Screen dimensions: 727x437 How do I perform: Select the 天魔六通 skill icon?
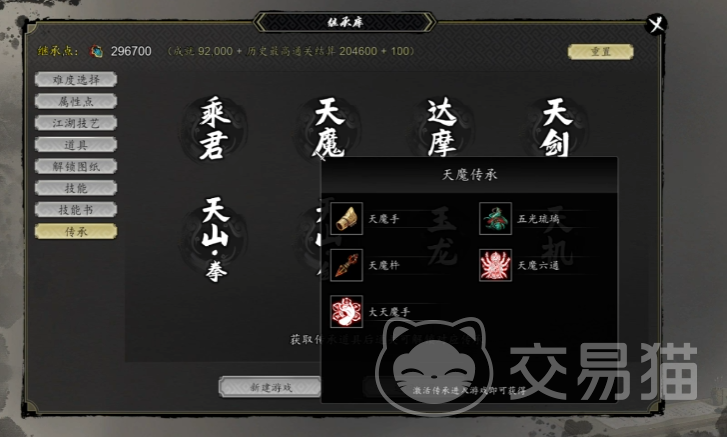(495, 265)
